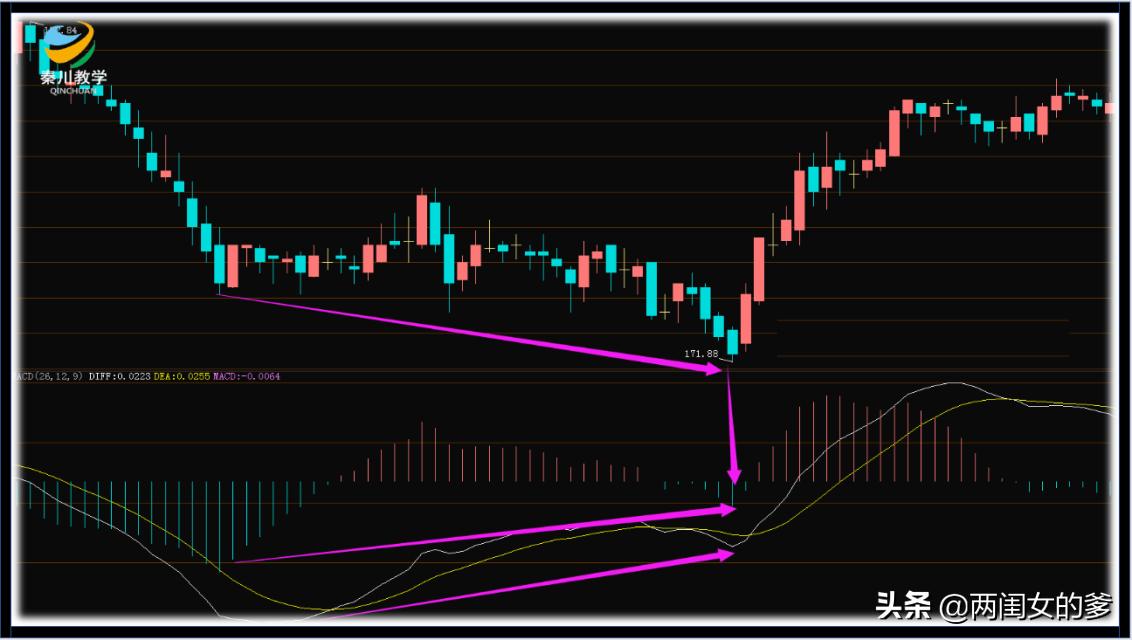Click the DIFF:0.0223 value readout

(x=120, y=376)
